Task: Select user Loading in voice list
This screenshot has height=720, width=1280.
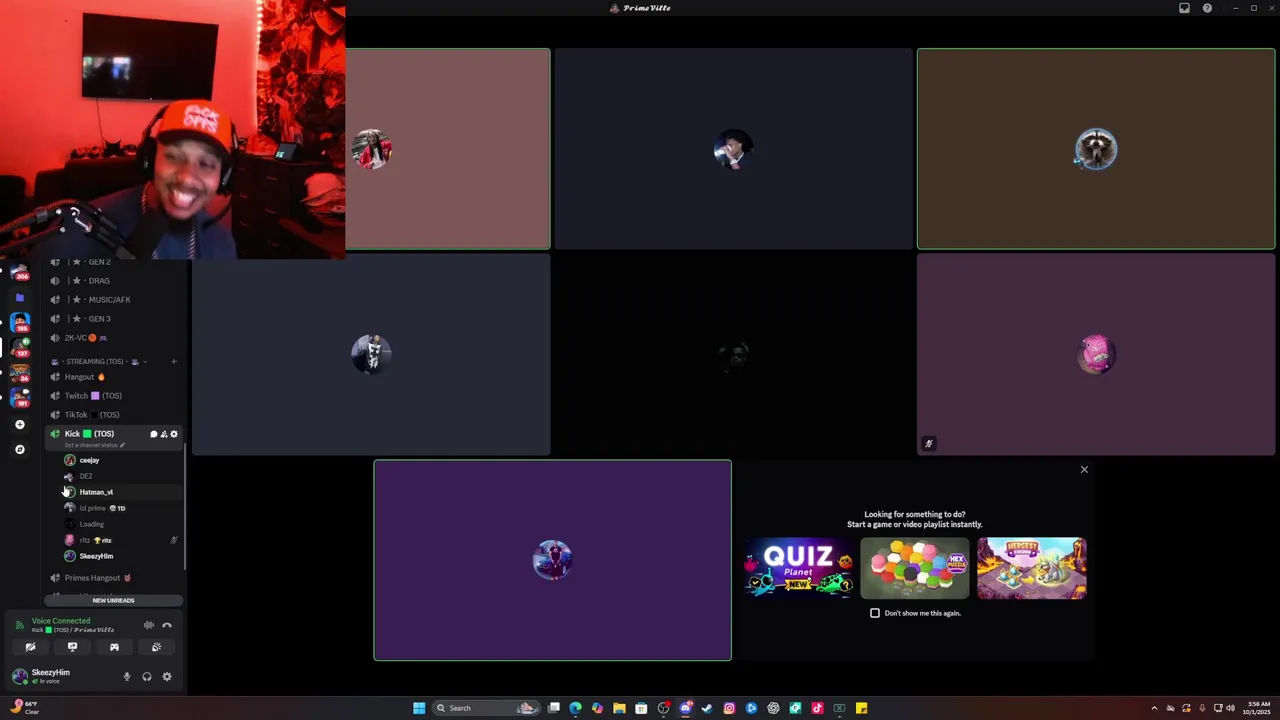Action: (121, 524)
